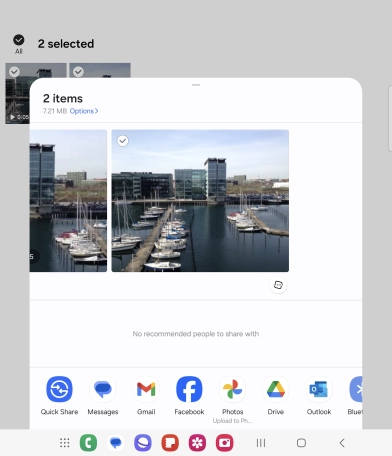Upload items to Google Photos

pos(232,389)
